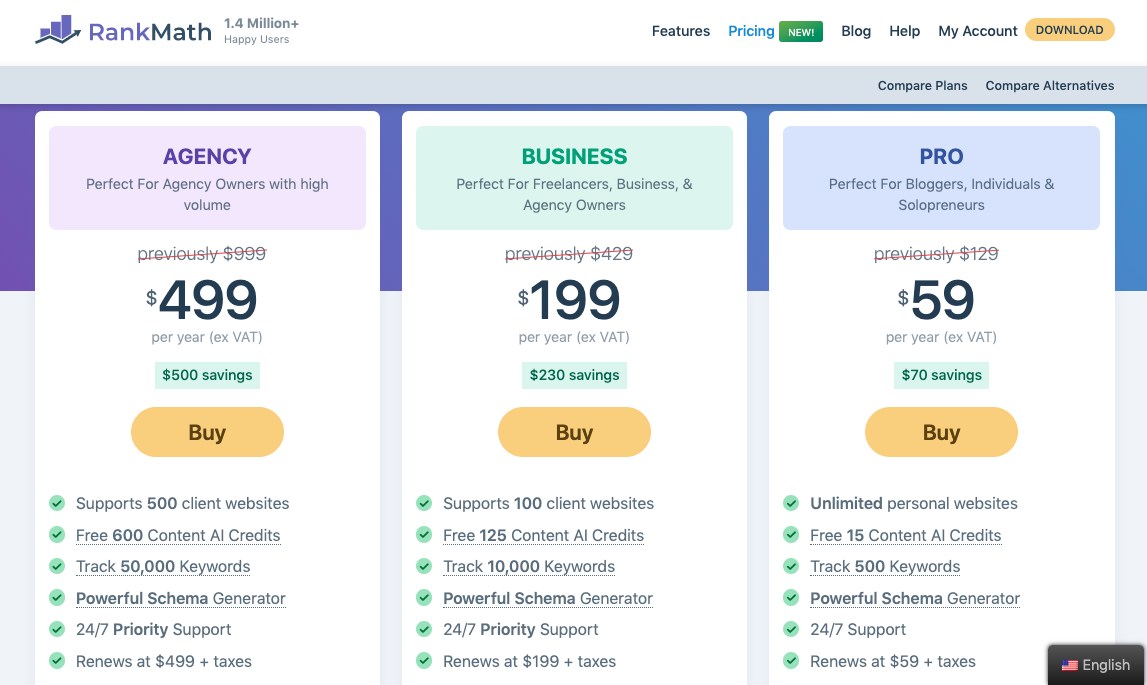The width and height of the screenshot is (1147, 685).
Task: Click checkmark beside Supports 100 client websites
Action: [x=424, y=503]
